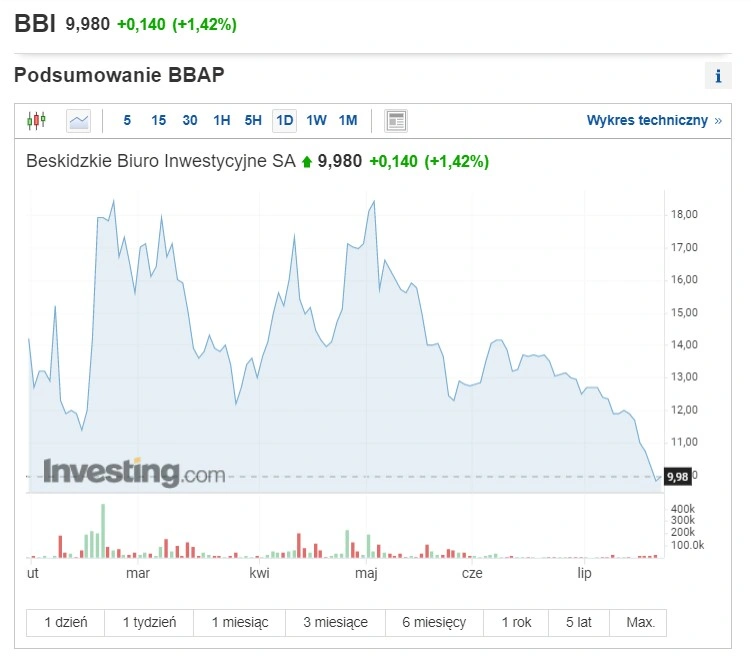Set chart interval to 30 minutes
Image resolution: width=751 pixels, height=657 pixels.
coord(190,120)
